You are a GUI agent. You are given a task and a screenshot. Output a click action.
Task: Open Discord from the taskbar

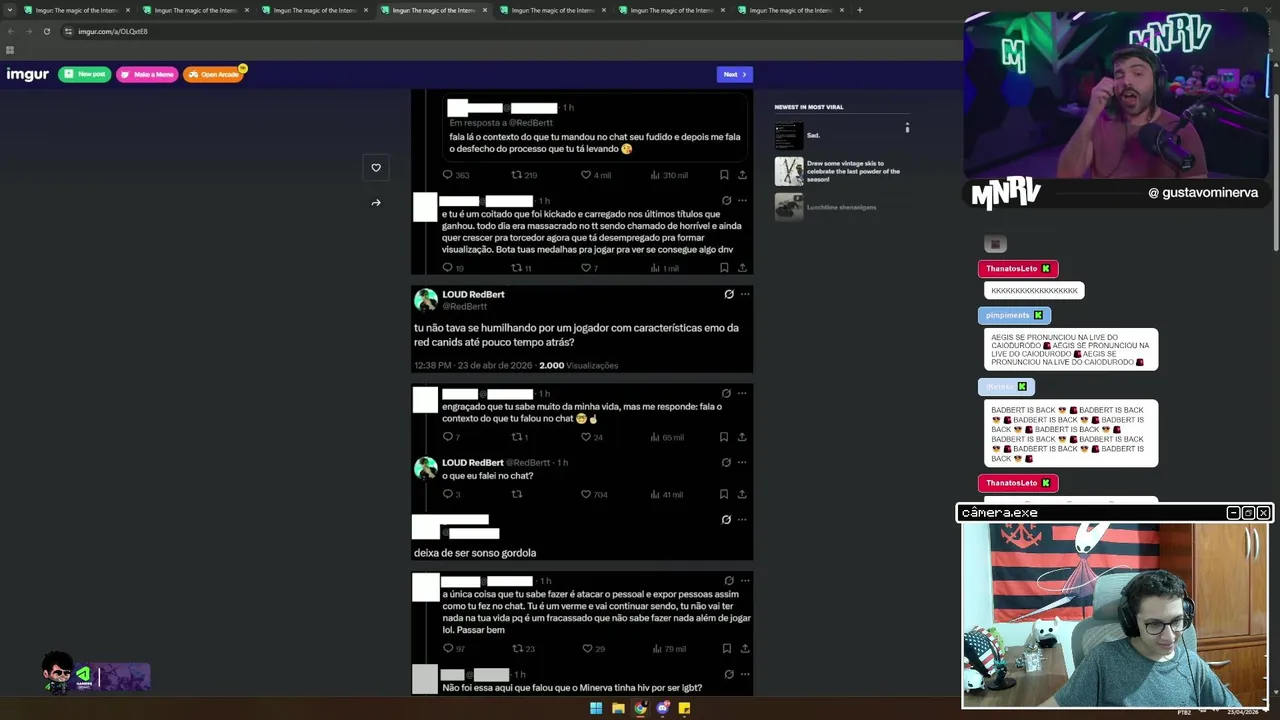pyautogui.click(x=662, y=708)
